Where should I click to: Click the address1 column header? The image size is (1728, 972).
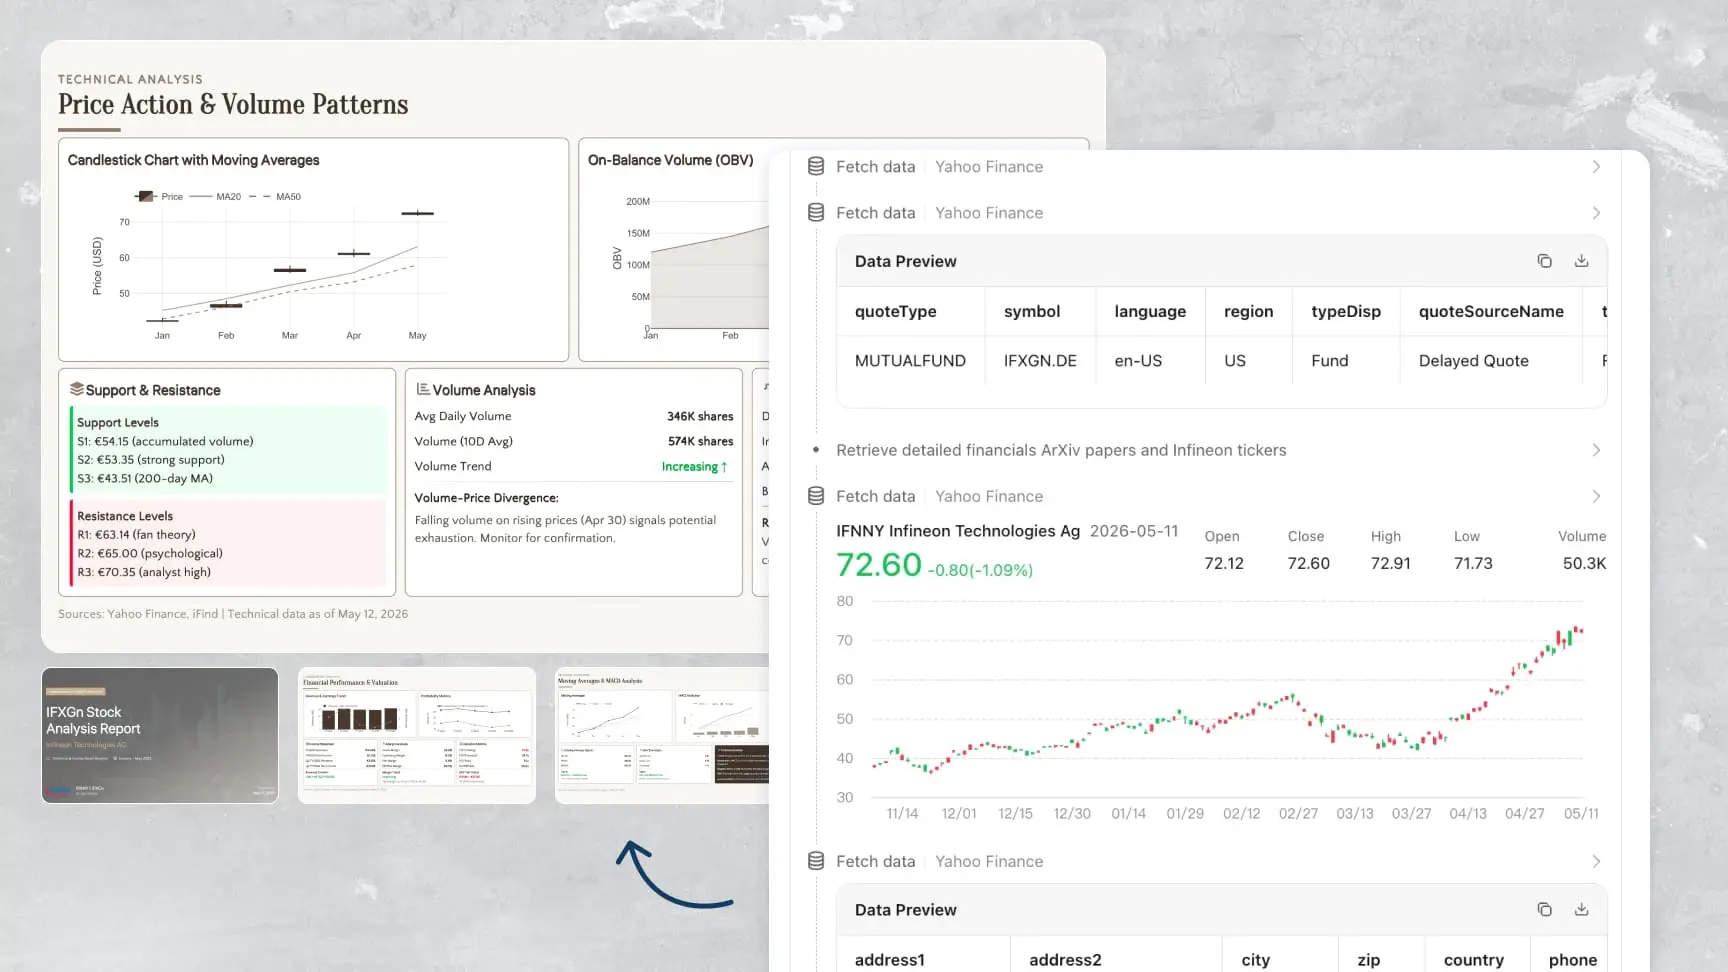pos(890,960)
